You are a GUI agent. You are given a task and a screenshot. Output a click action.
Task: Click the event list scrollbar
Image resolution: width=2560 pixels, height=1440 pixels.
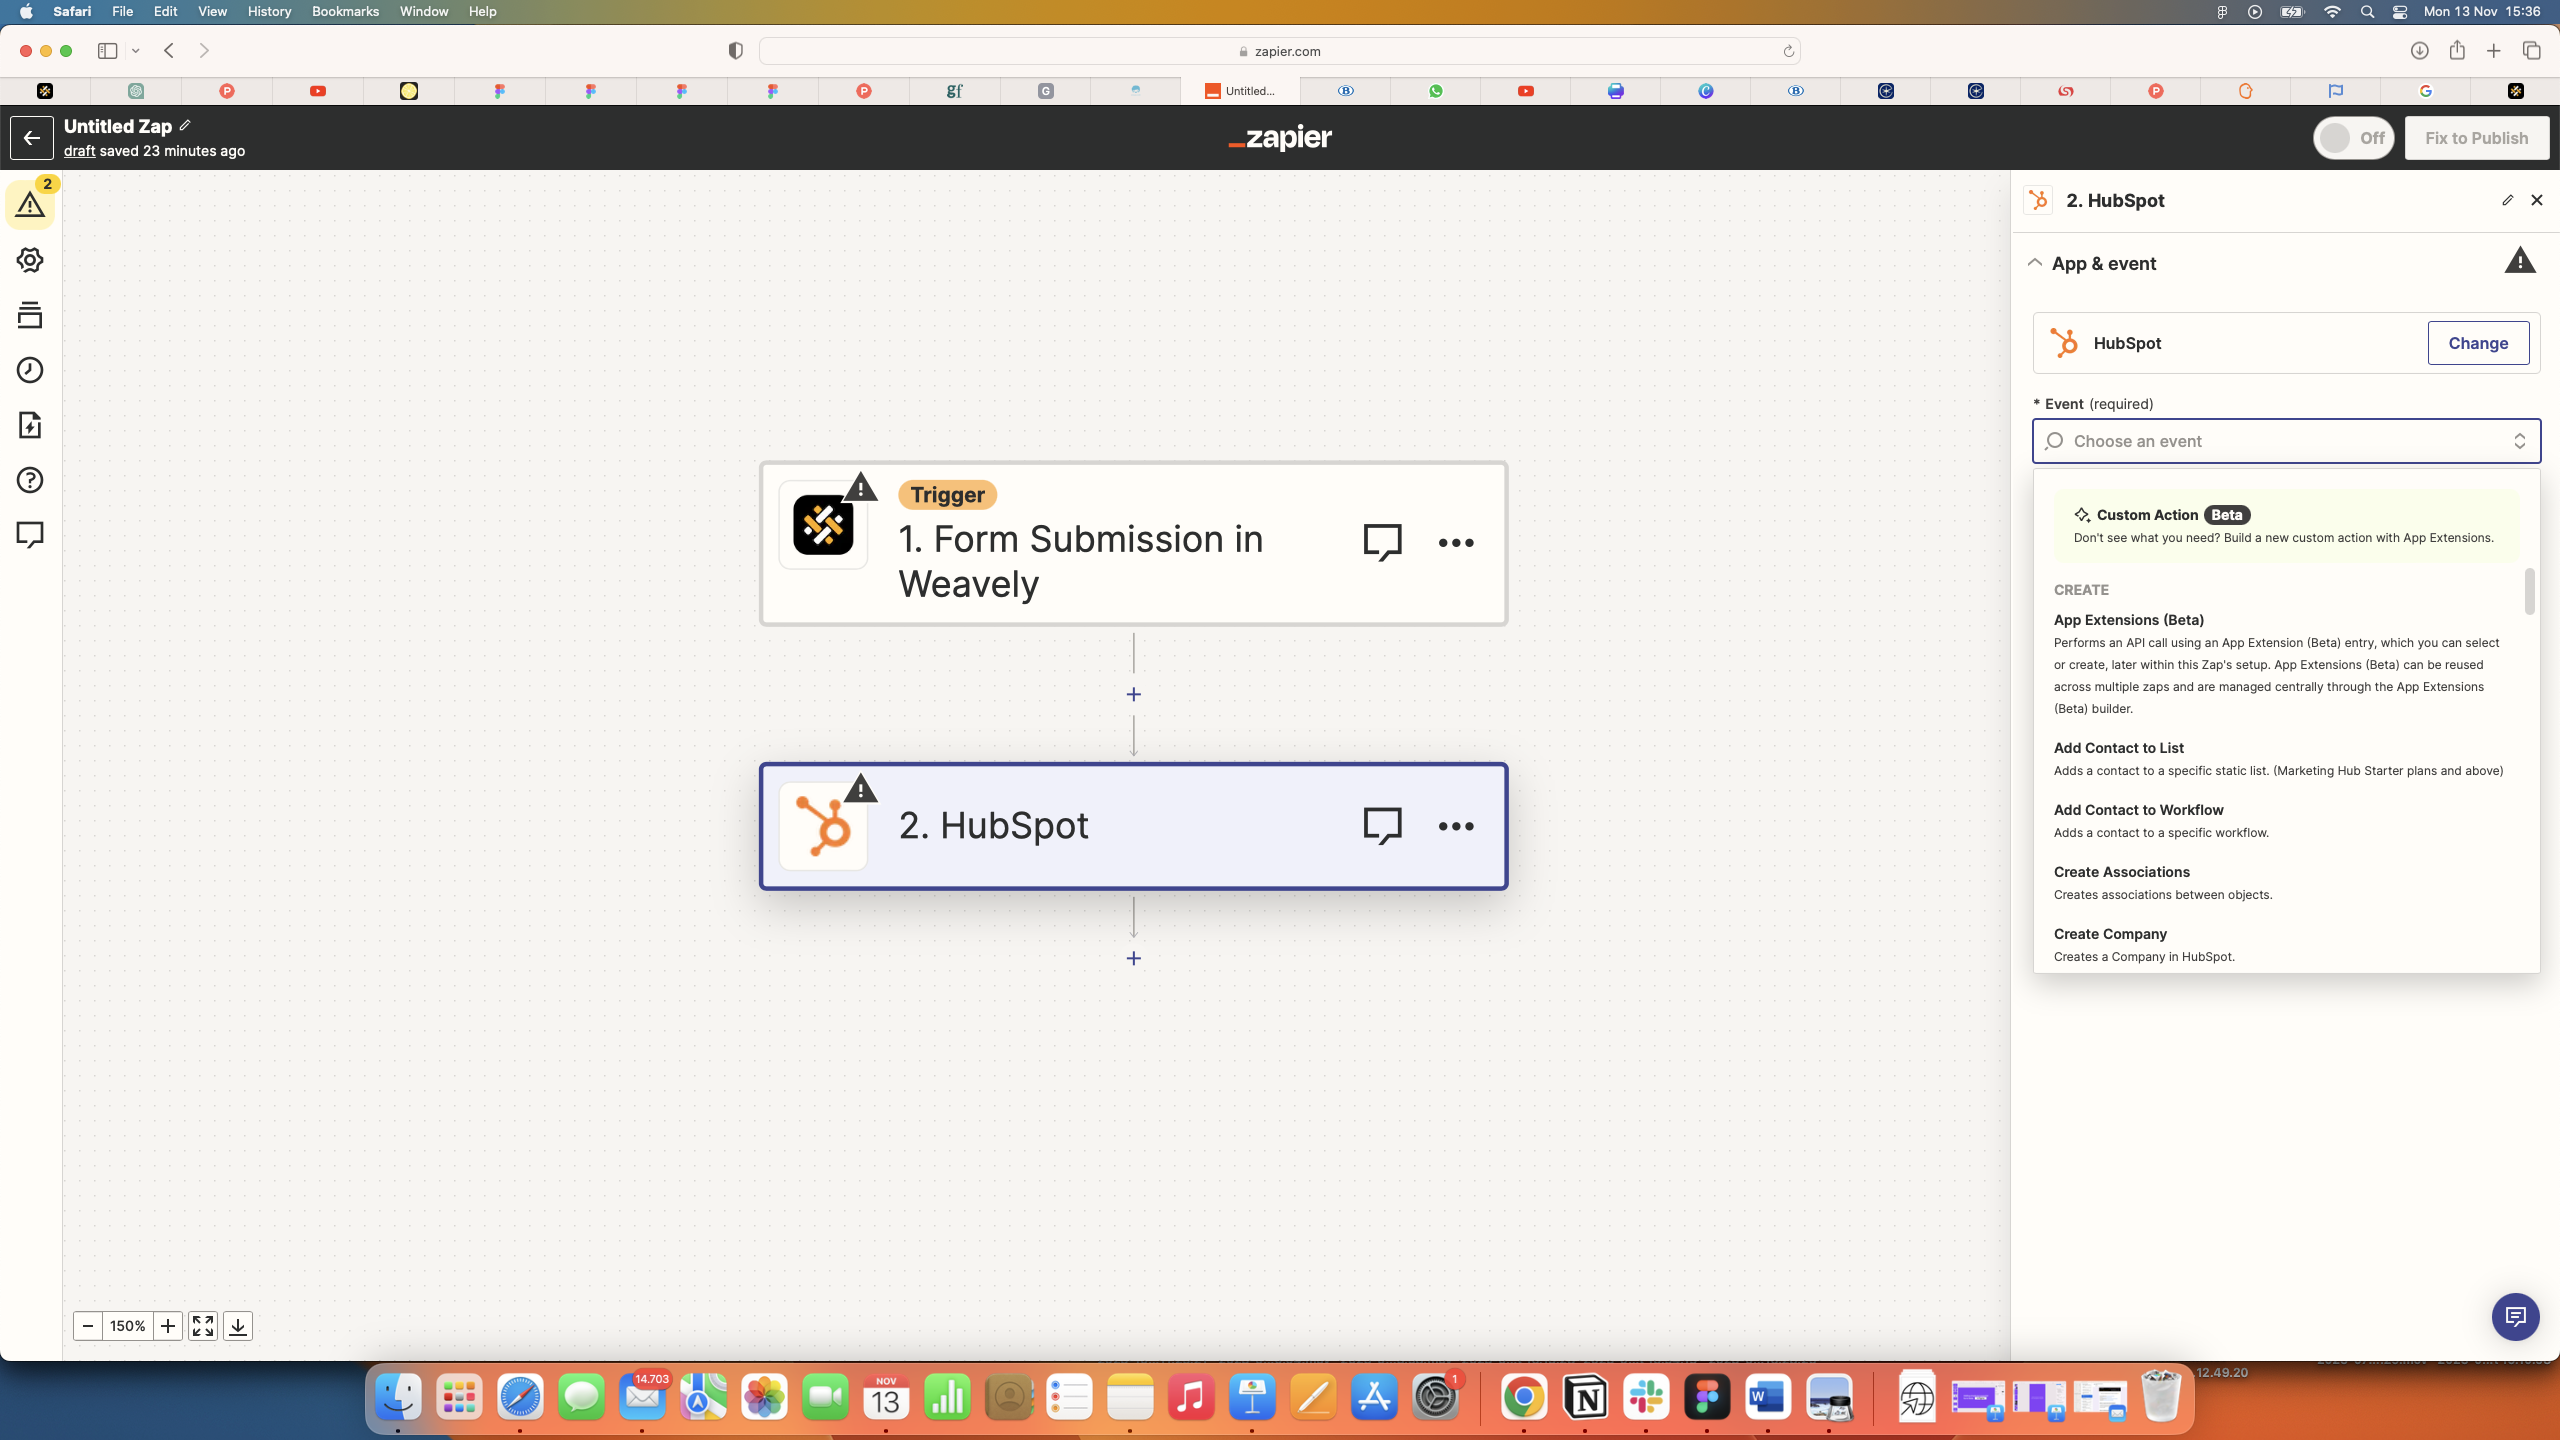click(x=2530, y=591)
